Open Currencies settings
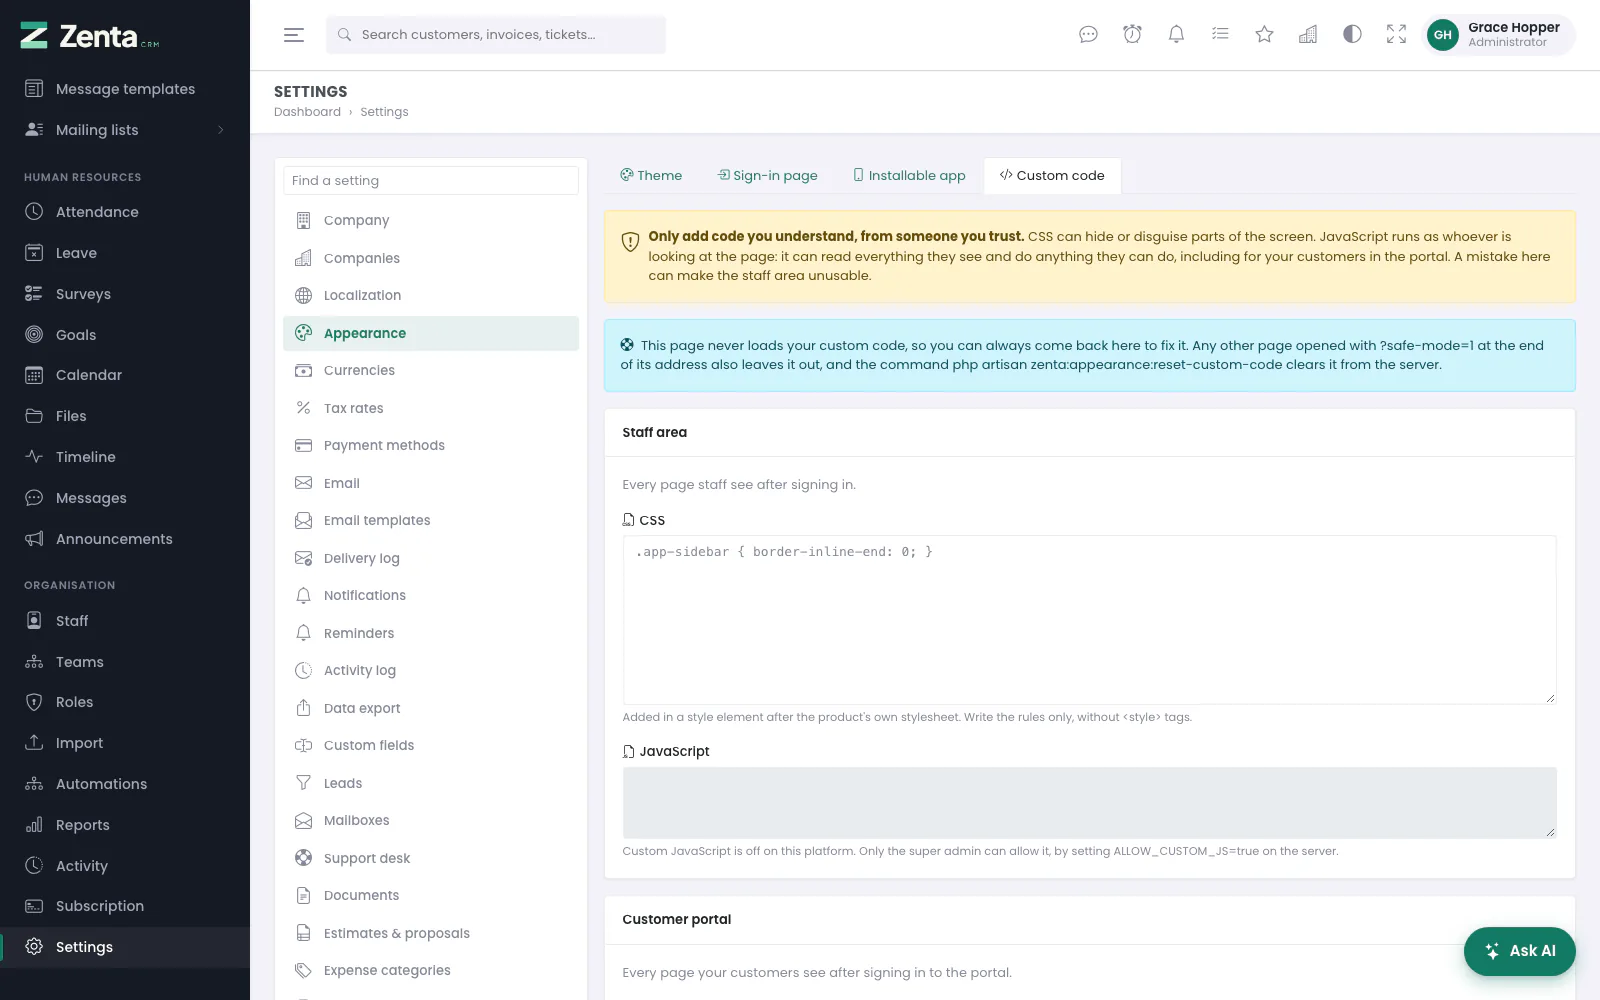This screenshot has height=1000, width=1600. point(431,371)
